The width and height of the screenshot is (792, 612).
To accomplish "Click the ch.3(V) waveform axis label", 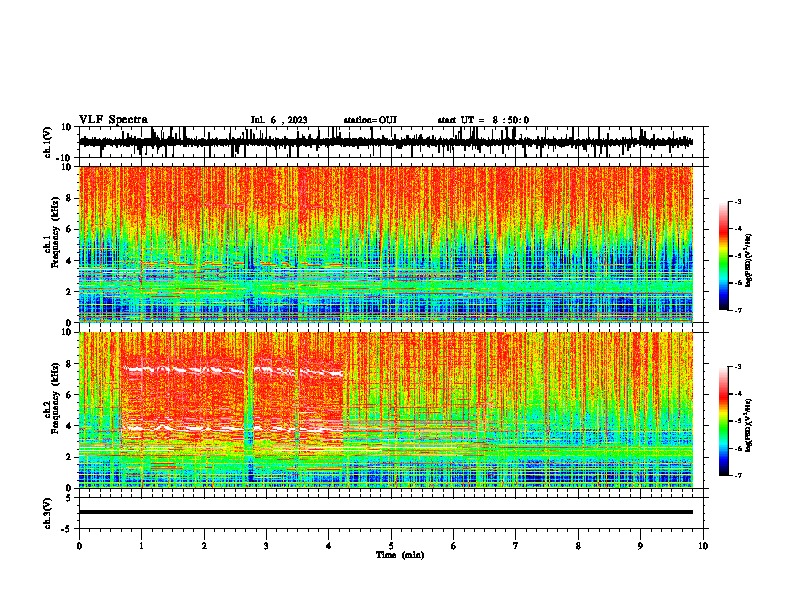I will pyautogui.click(x=48, y=513).
